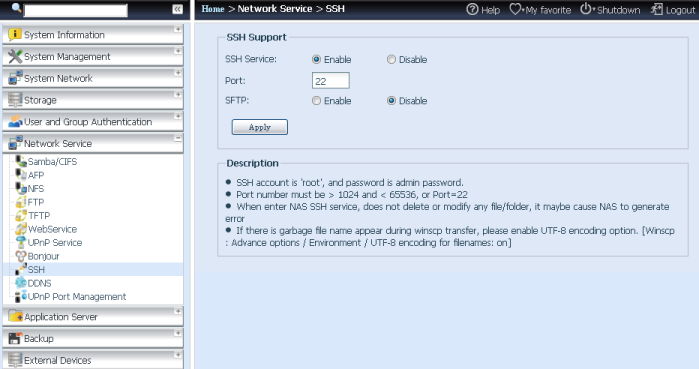Expand the System Management section plus button
Screen dimensions: 699x369
(177, 51)
